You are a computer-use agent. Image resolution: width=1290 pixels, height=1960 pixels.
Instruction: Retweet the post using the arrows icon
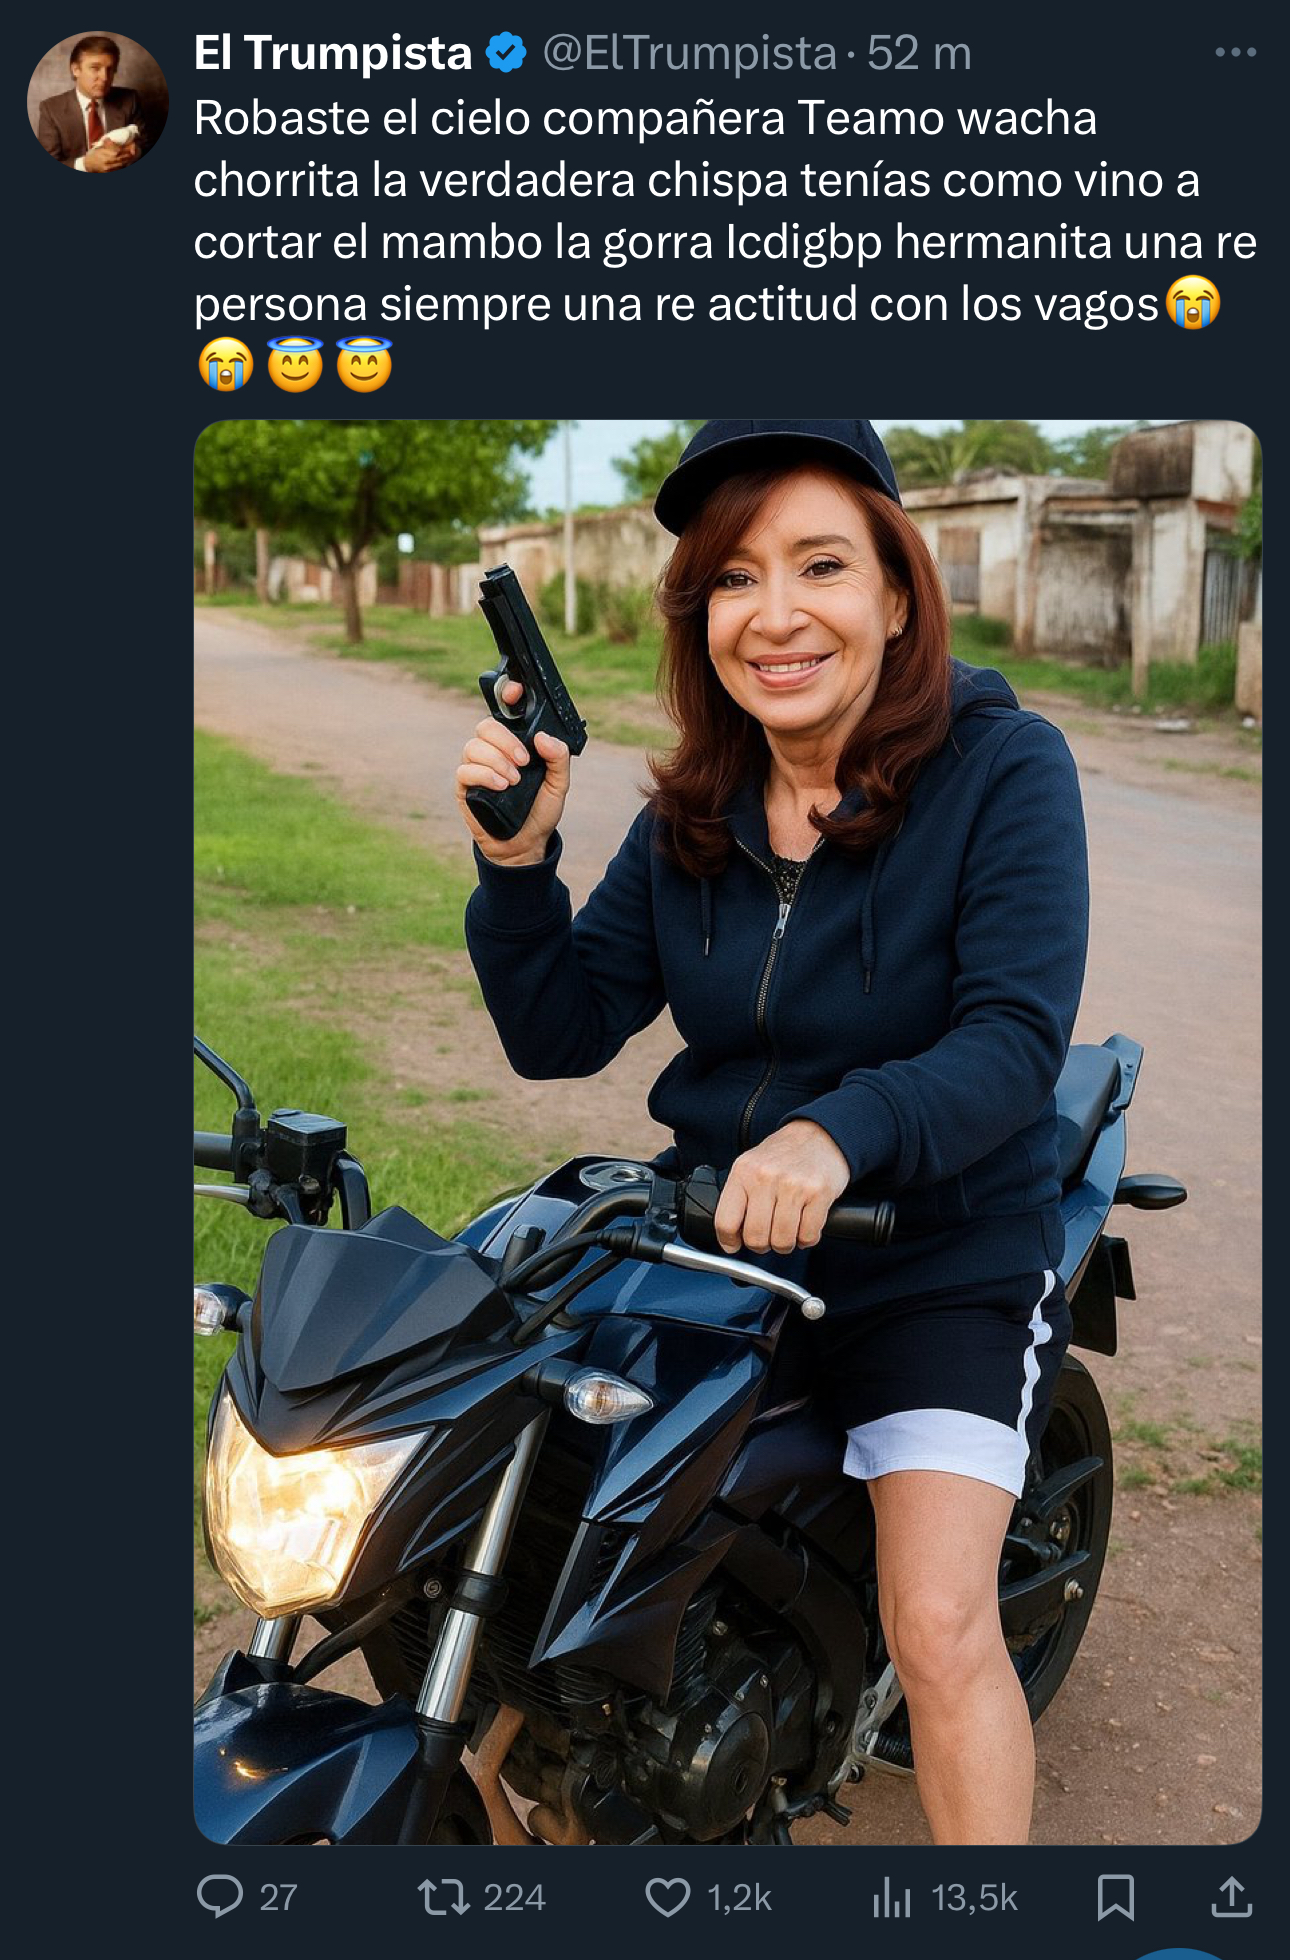point(443,1897)
